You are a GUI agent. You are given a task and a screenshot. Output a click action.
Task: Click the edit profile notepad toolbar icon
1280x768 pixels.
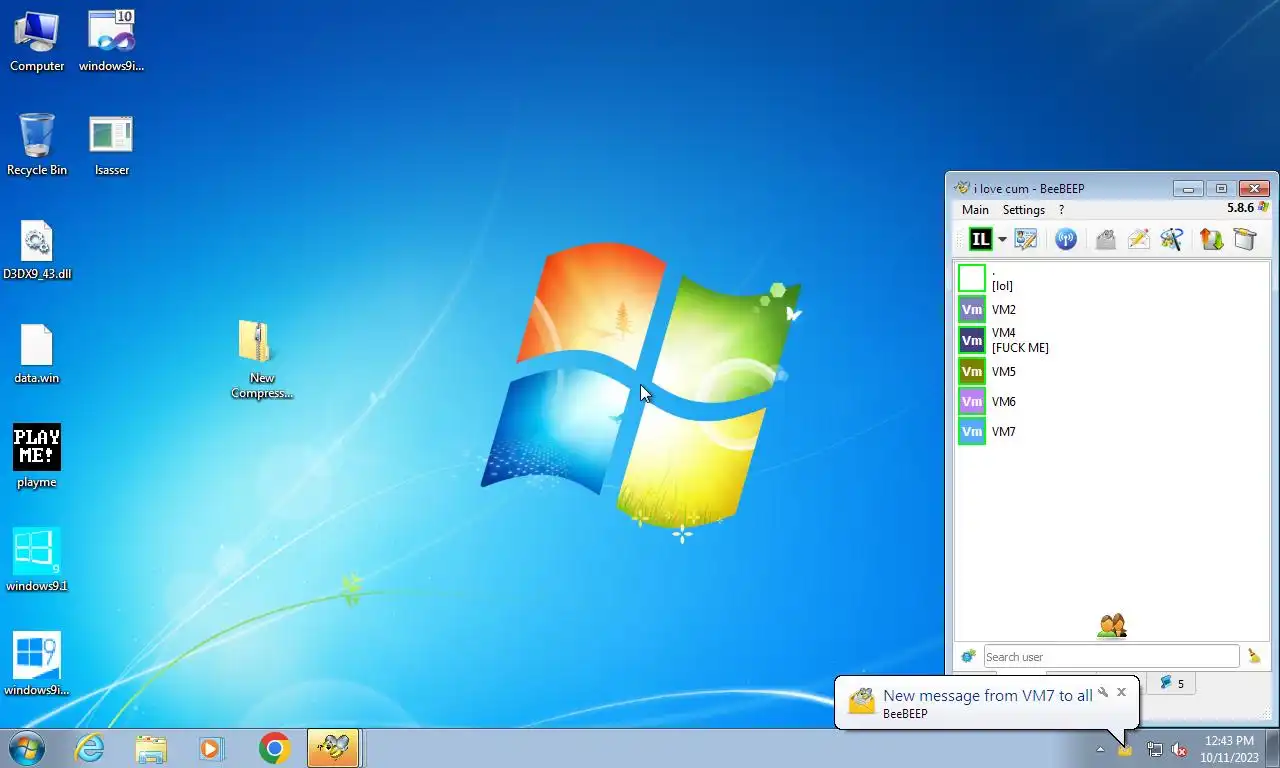click(x=1026, y=239)
